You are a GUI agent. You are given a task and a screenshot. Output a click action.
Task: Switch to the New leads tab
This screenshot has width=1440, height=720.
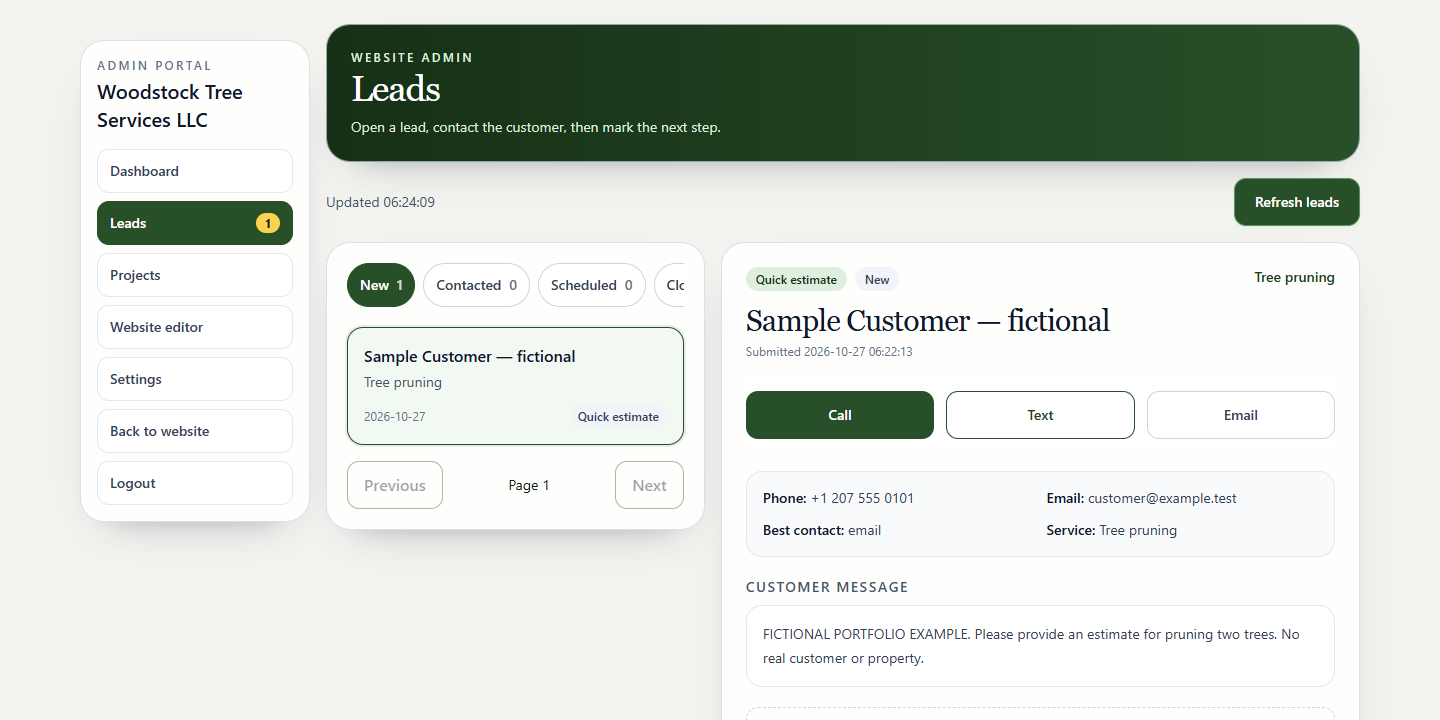(381, 285)
